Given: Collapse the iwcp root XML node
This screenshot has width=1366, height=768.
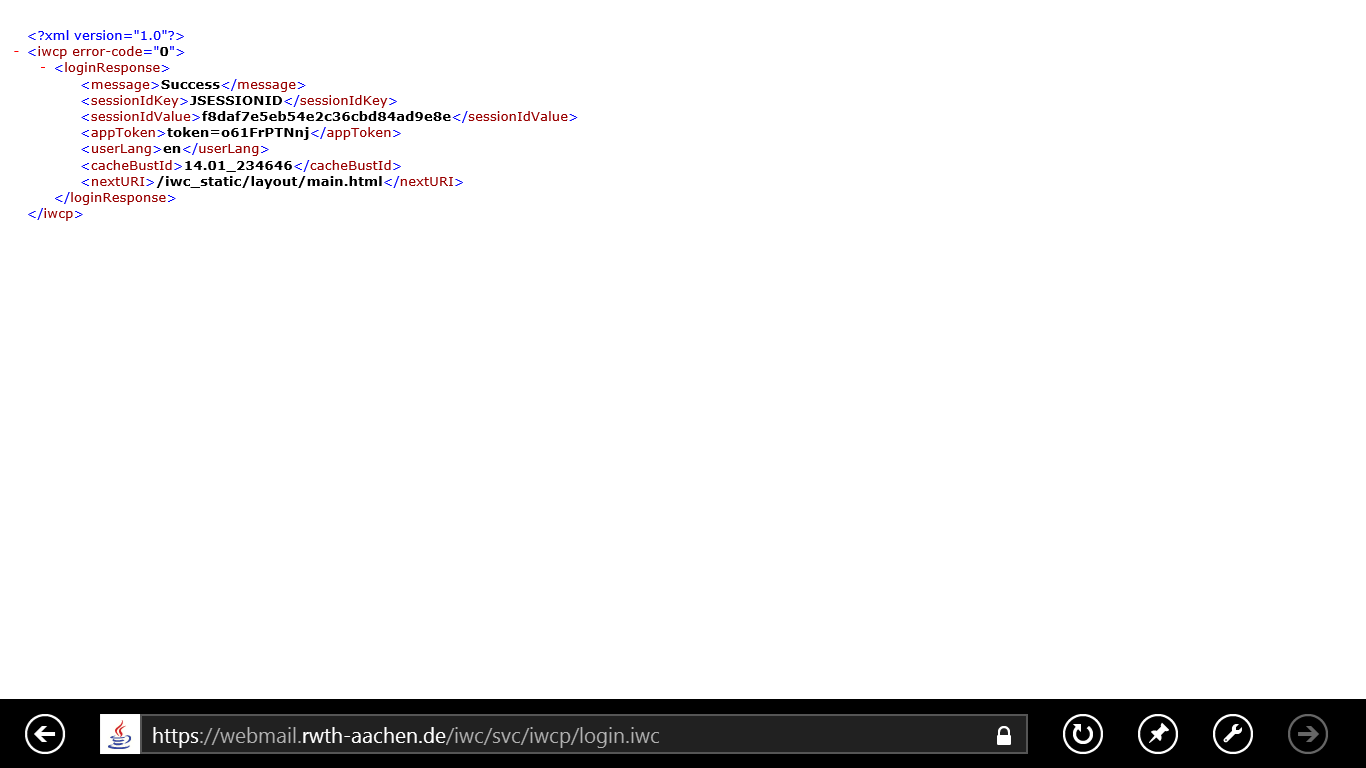Looking at the screenshot, I should 17,51.
